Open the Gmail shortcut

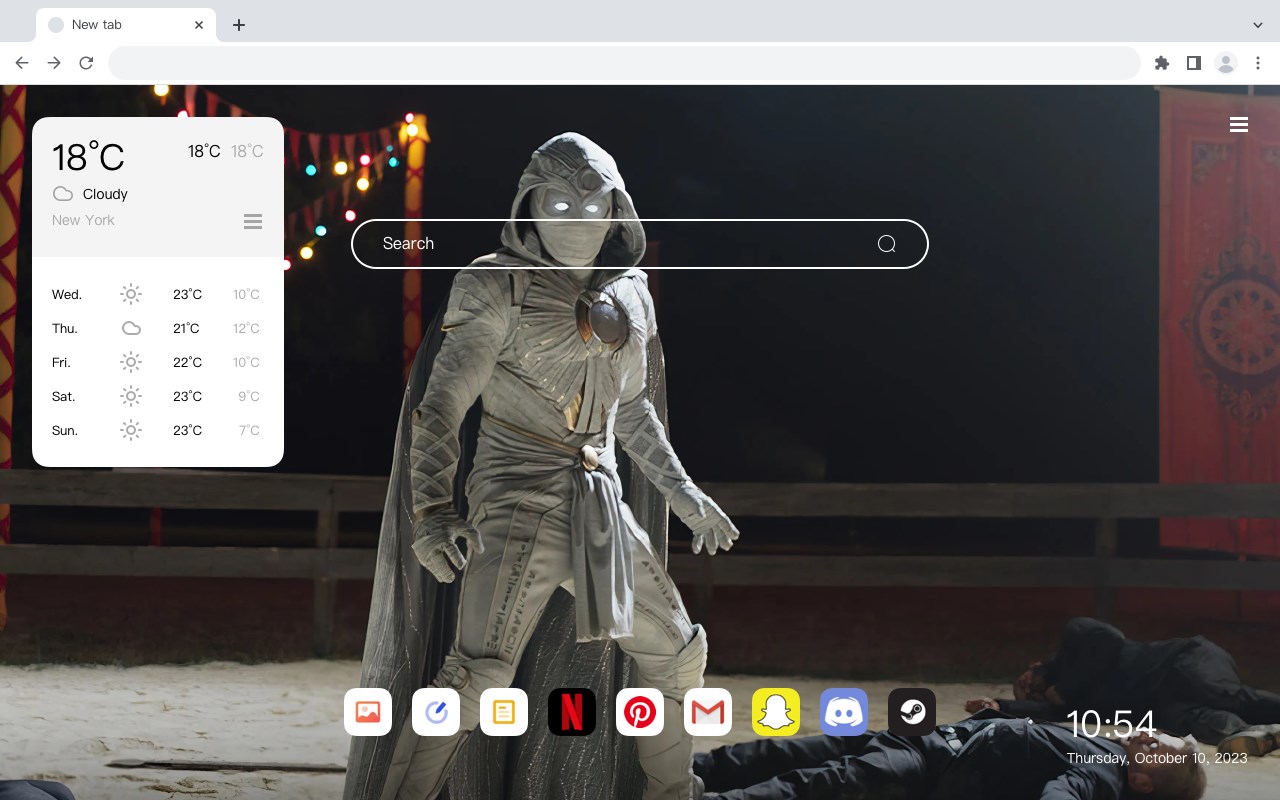click(x=708, y=712)
